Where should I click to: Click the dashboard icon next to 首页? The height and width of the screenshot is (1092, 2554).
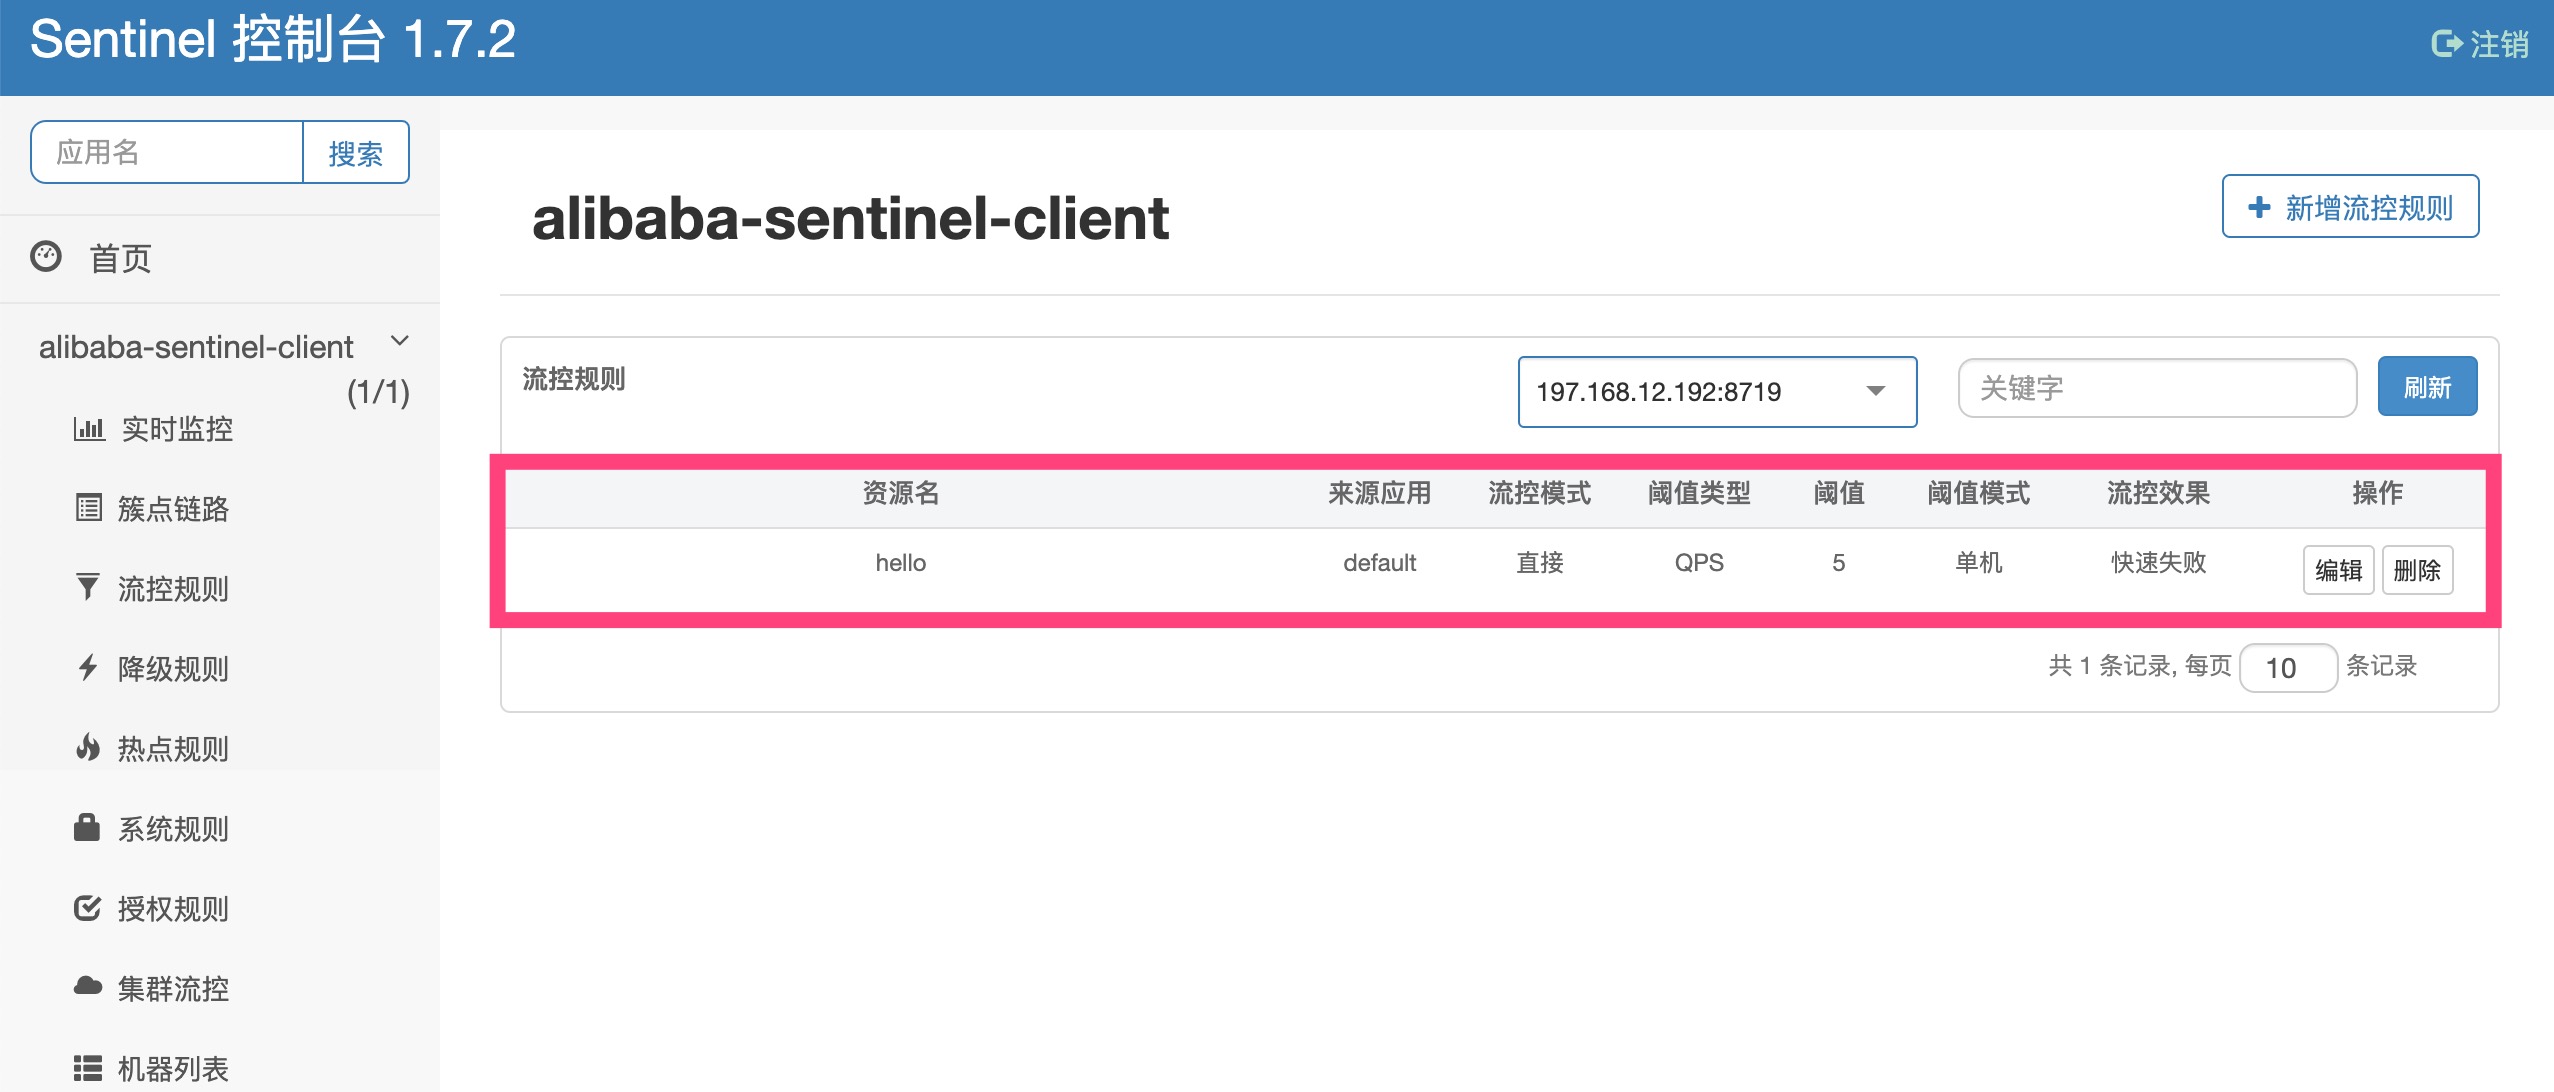coord(46,257)
